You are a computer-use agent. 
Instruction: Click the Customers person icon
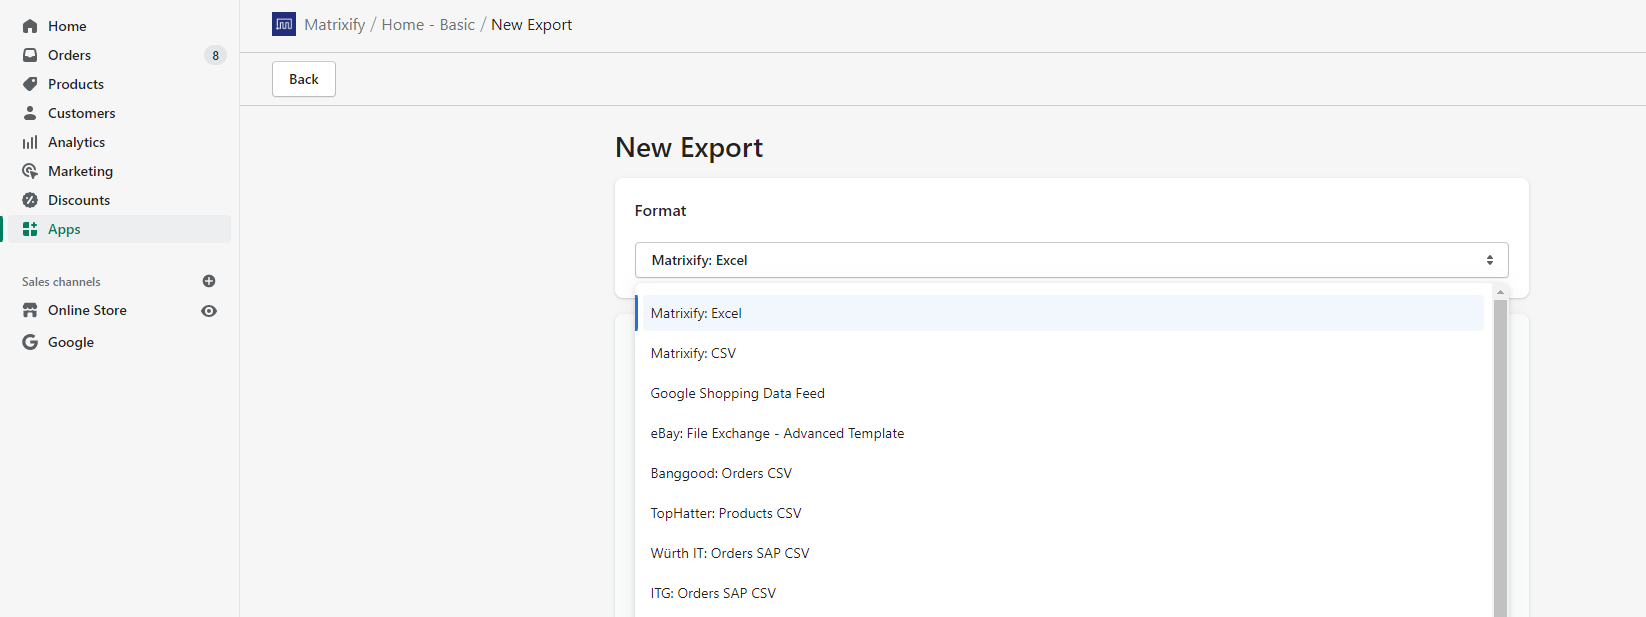30,113
